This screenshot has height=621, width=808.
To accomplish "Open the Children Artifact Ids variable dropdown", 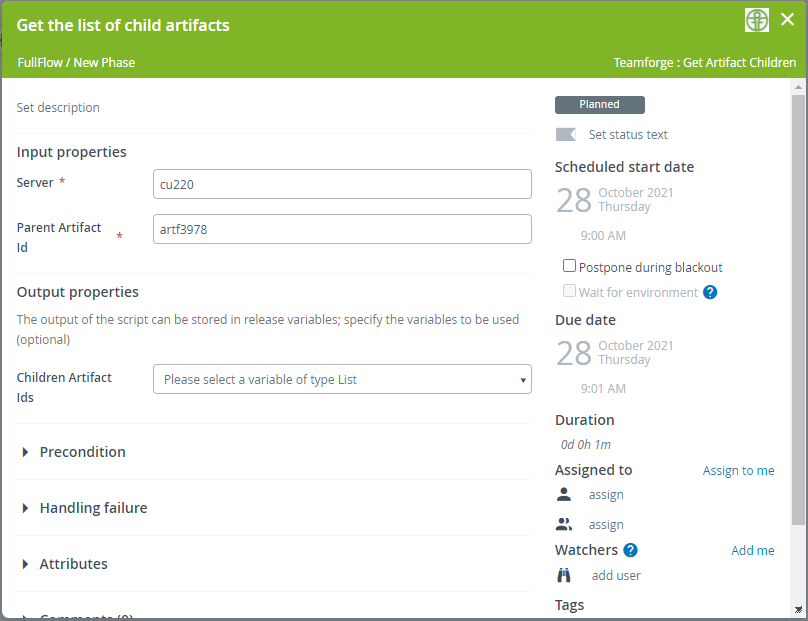I will tap(342, 380).
